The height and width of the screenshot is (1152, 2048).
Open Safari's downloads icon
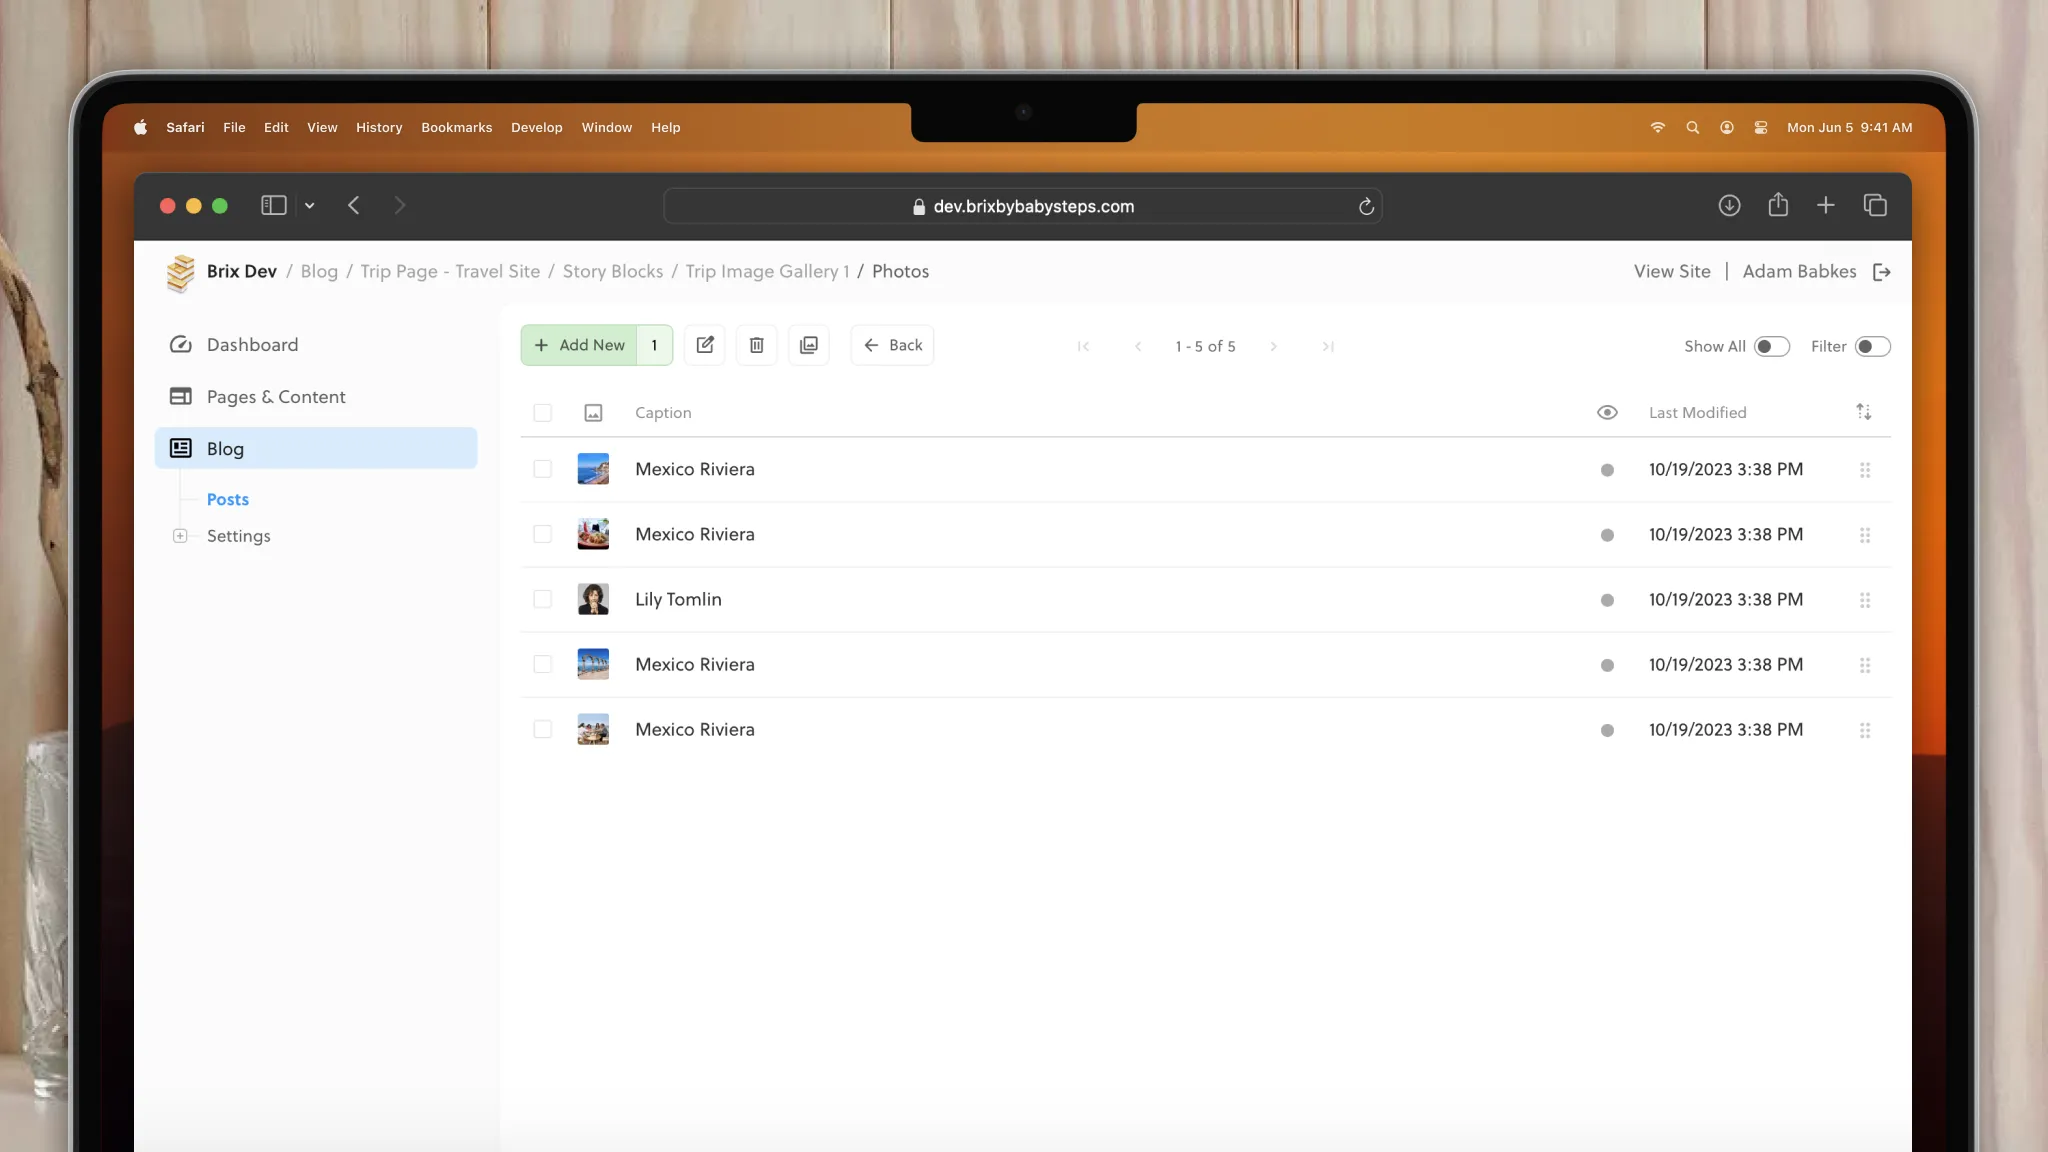tap(1729, 205)
